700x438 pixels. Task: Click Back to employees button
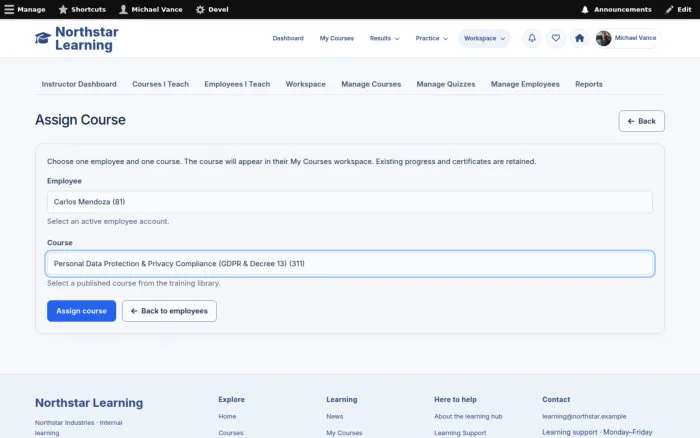[x=169, y=311]
